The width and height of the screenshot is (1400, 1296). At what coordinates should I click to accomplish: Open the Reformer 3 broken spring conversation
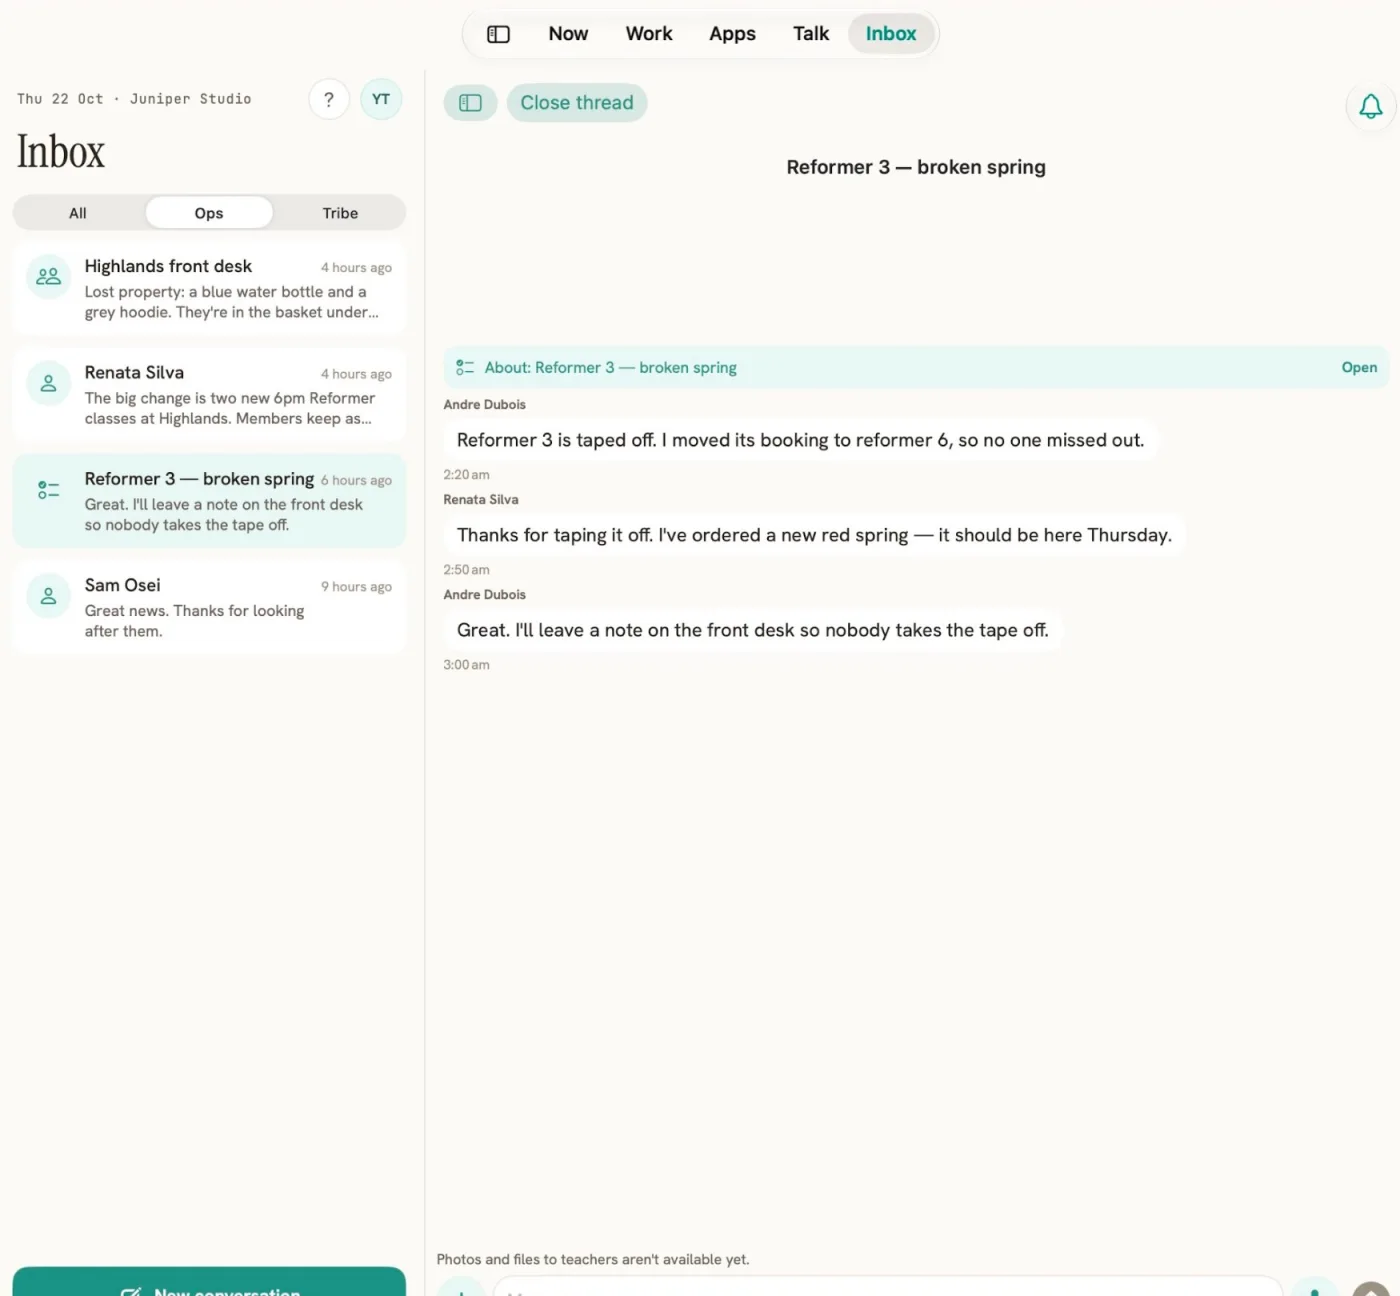pyautogui.click(x=209, y=501)
